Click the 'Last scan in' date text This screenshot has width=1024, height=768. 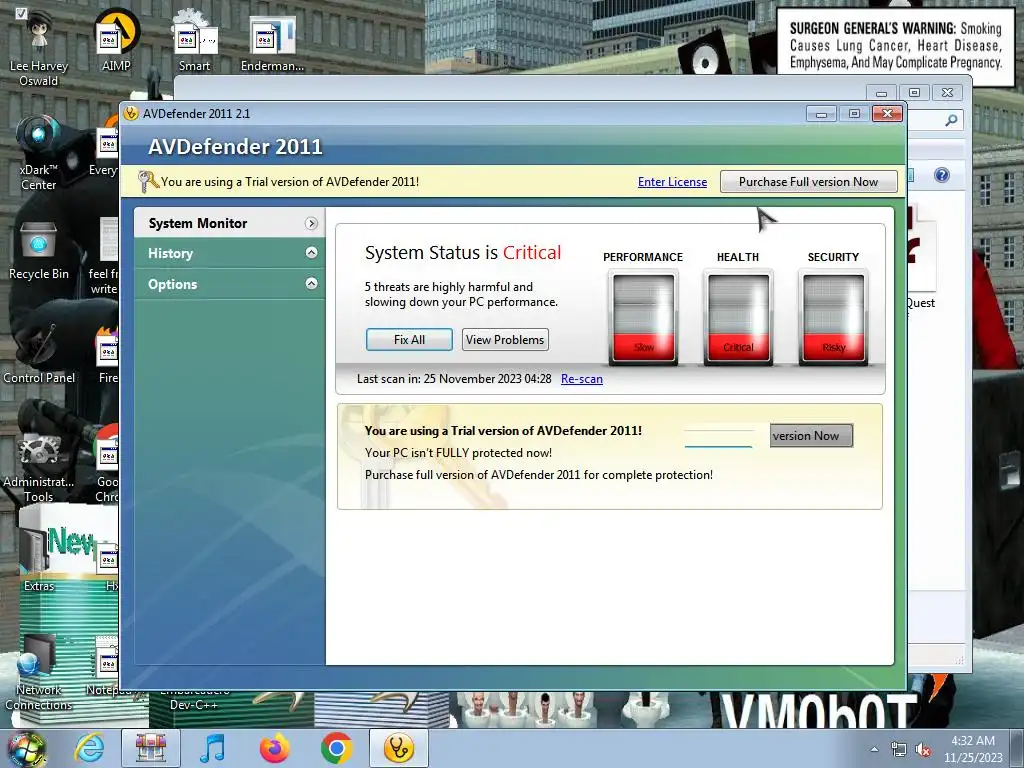tap(454, 379)
